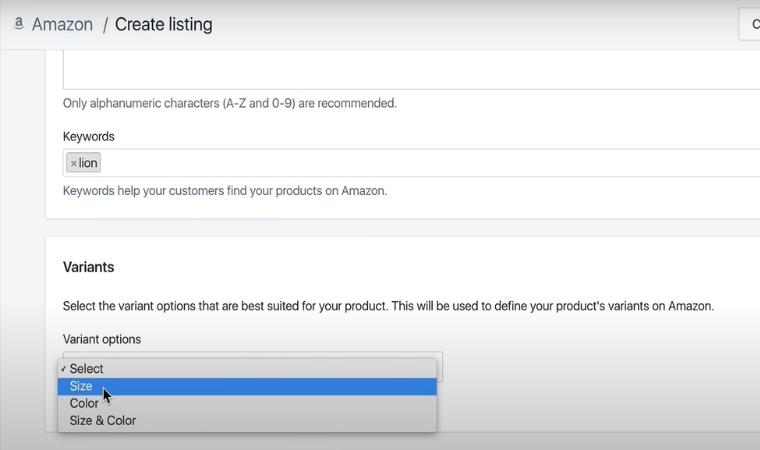Click the Variant options dropdown box edge
Image resolution: width=760 pixels, height=450 pixels.
439,366
